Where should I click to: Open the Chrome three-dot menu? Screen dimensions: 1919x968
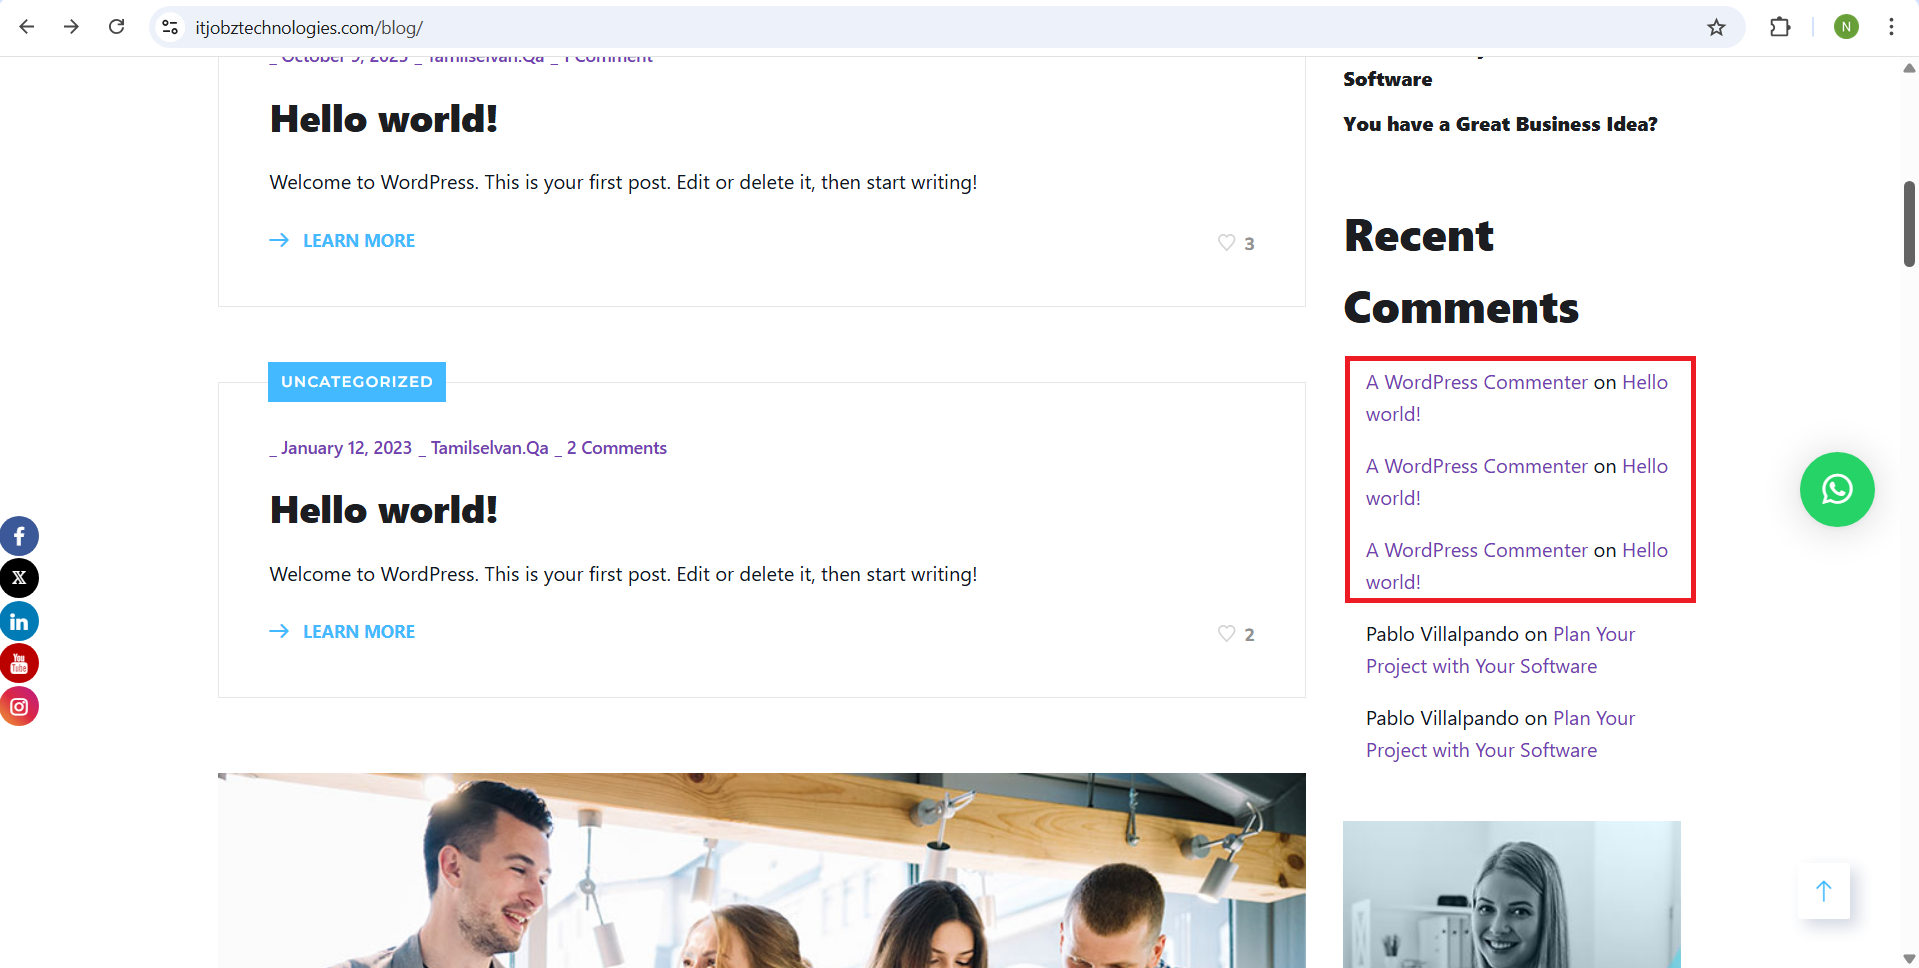1891,28
